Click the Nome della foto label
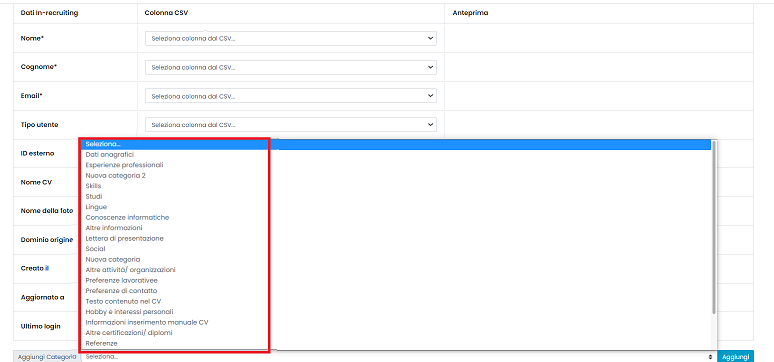The width and height of the screenshot is (774, 362). click(x=47, y=210)
